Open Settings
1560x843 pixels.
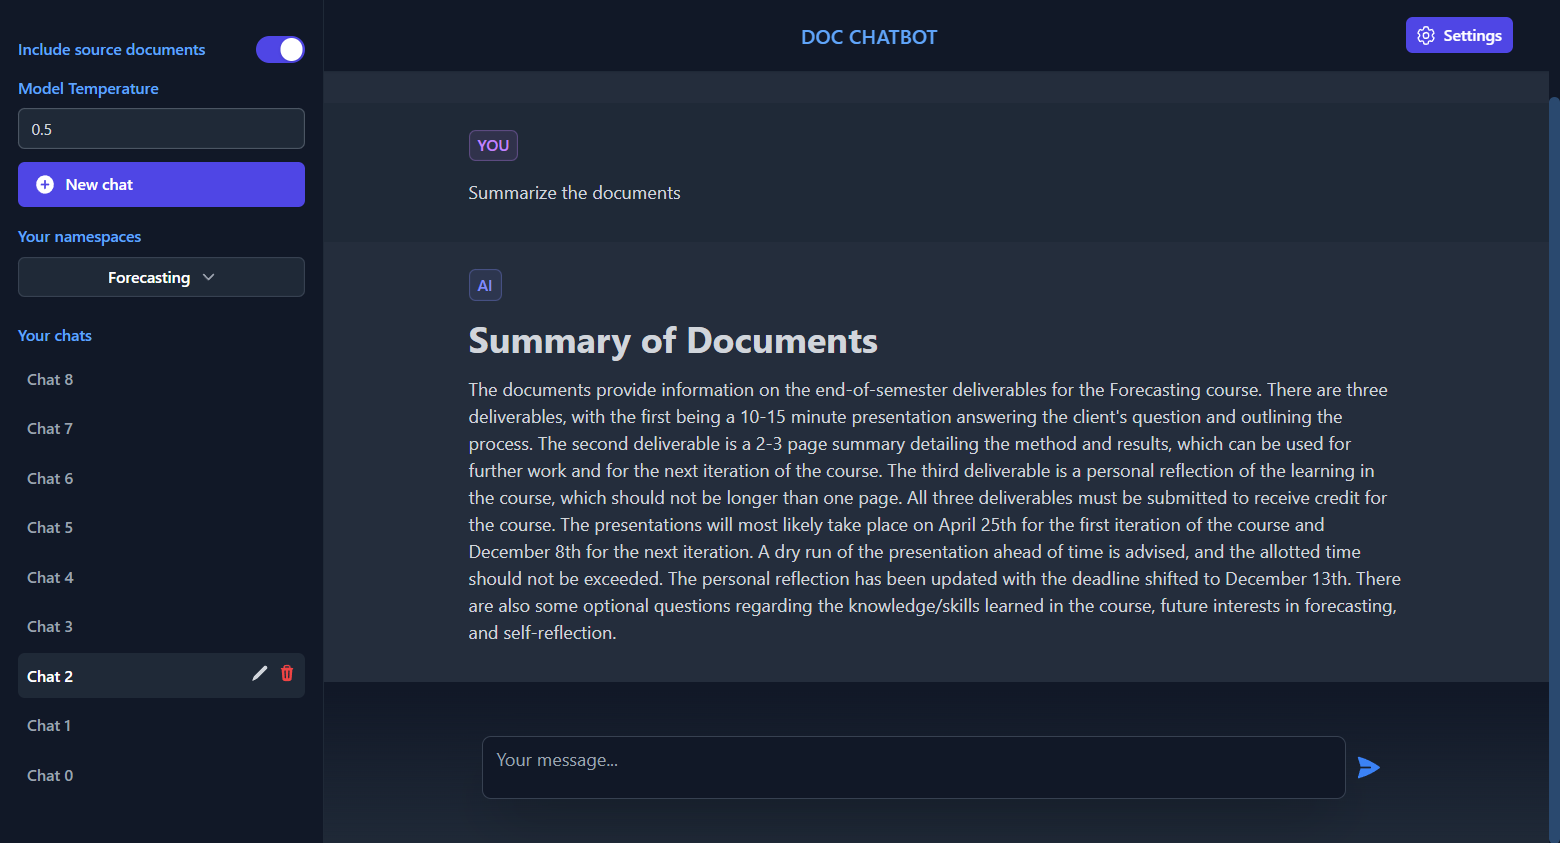point(1459,35)
